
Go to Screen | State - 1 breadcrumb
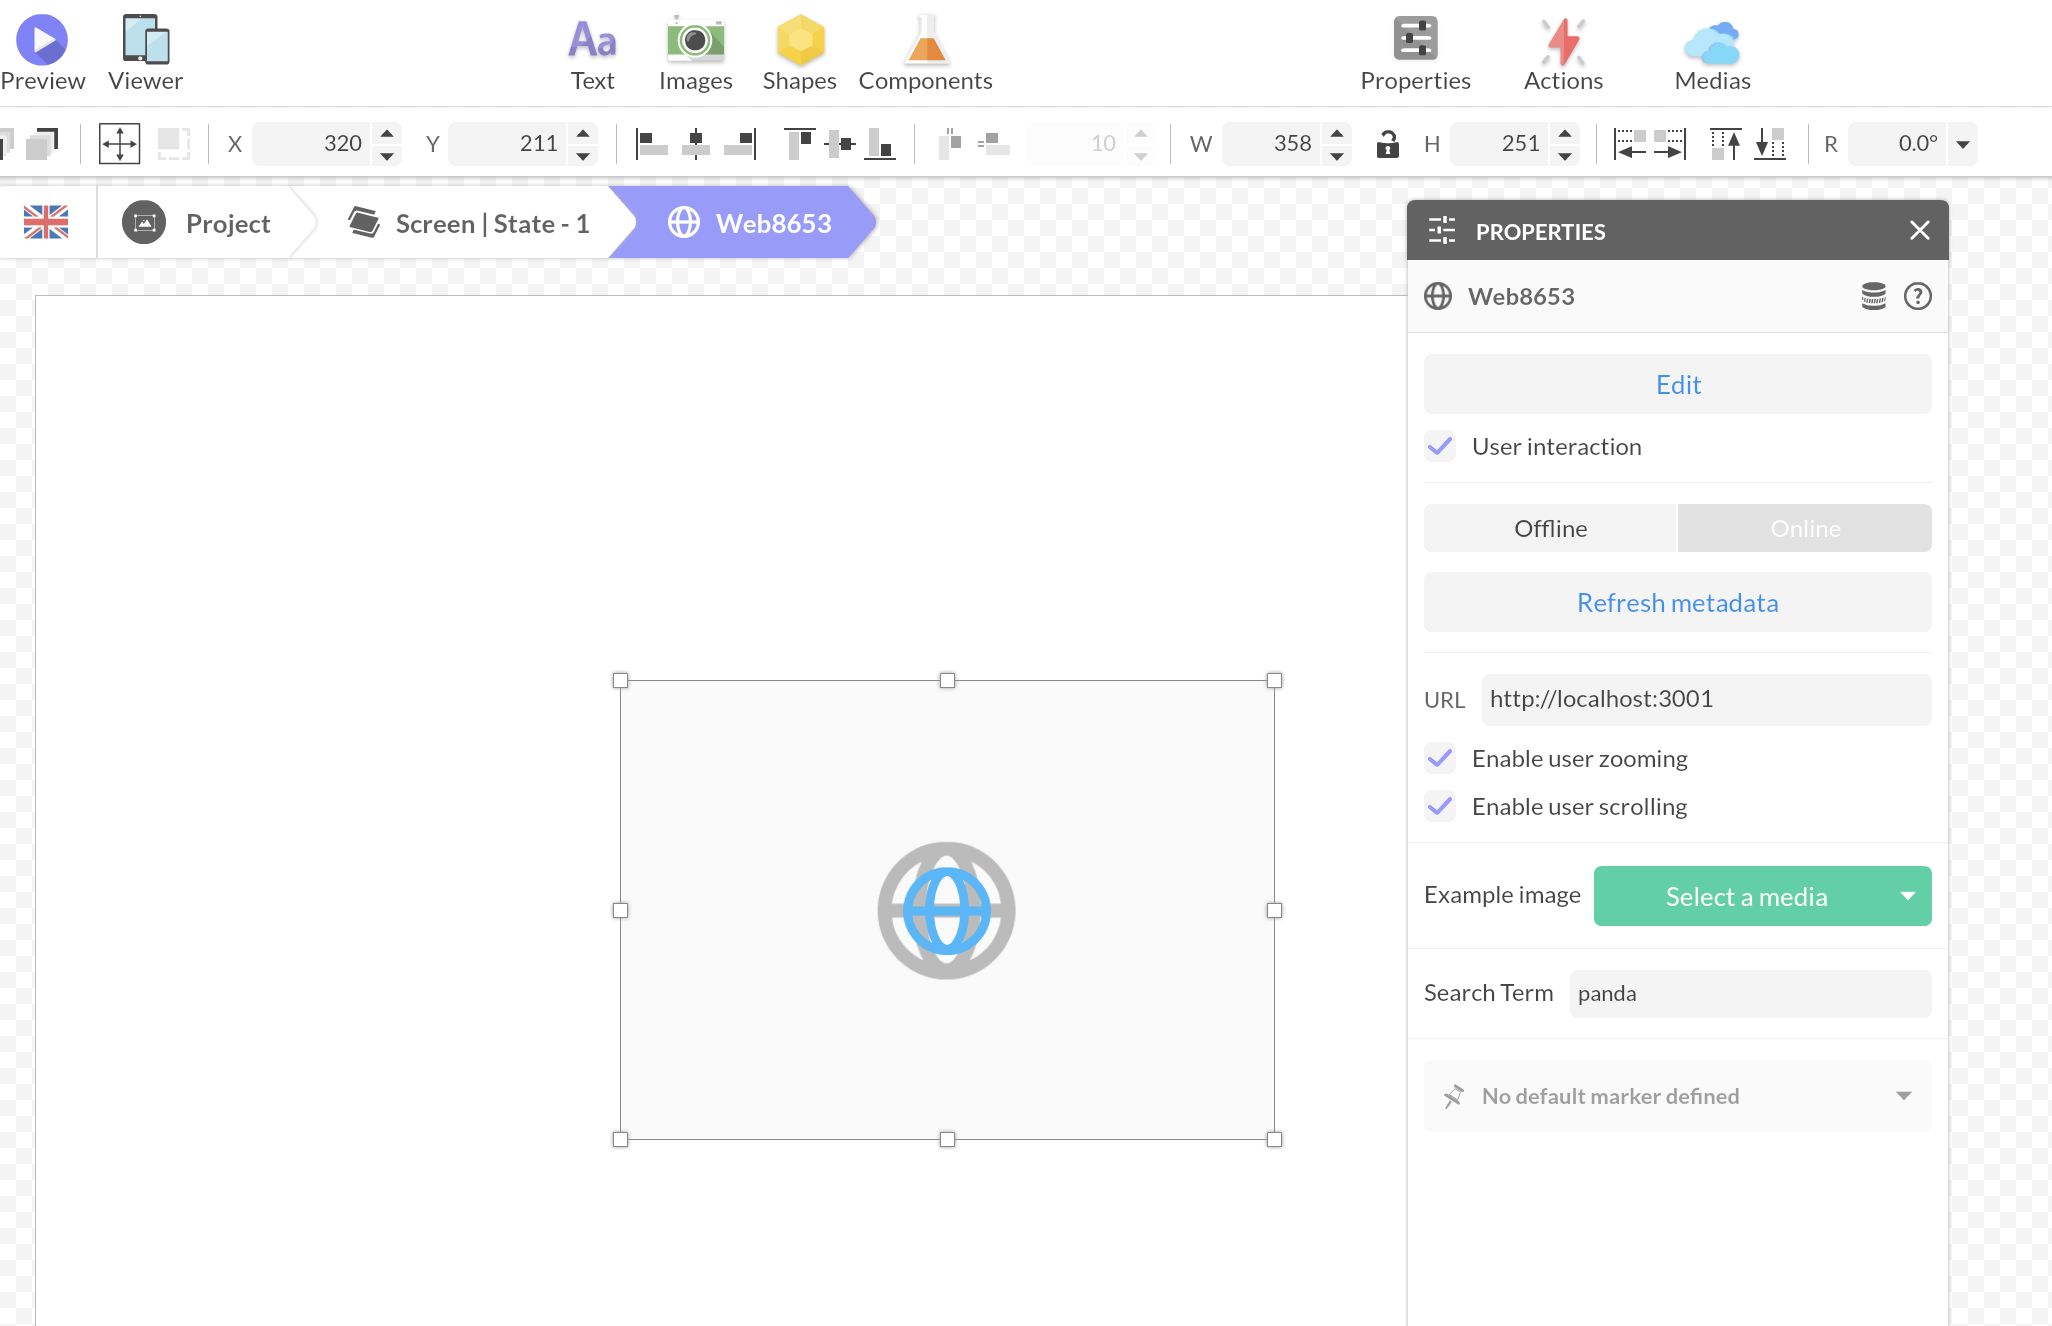(470, 223)
